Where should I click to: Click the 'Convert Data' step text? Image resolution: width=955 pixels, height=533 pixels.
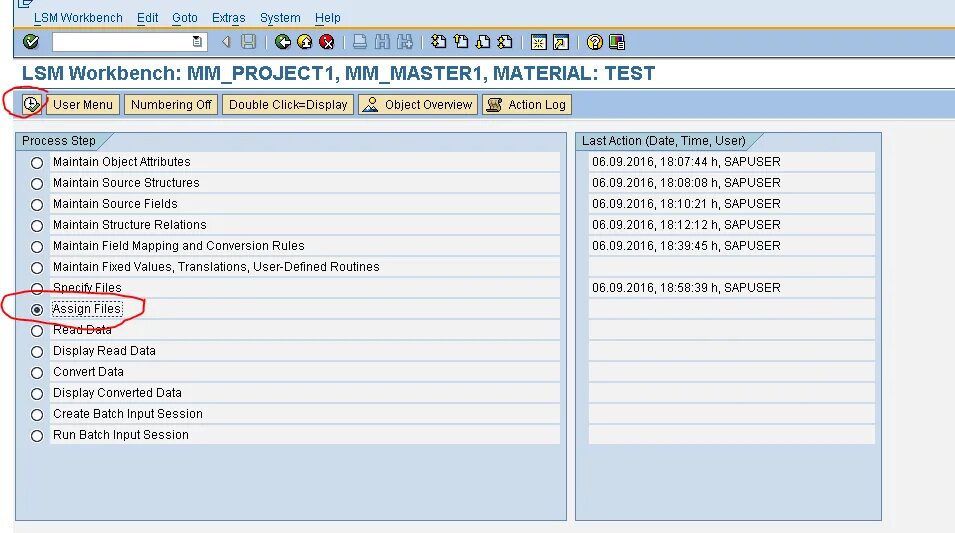[x=88, y=372]
